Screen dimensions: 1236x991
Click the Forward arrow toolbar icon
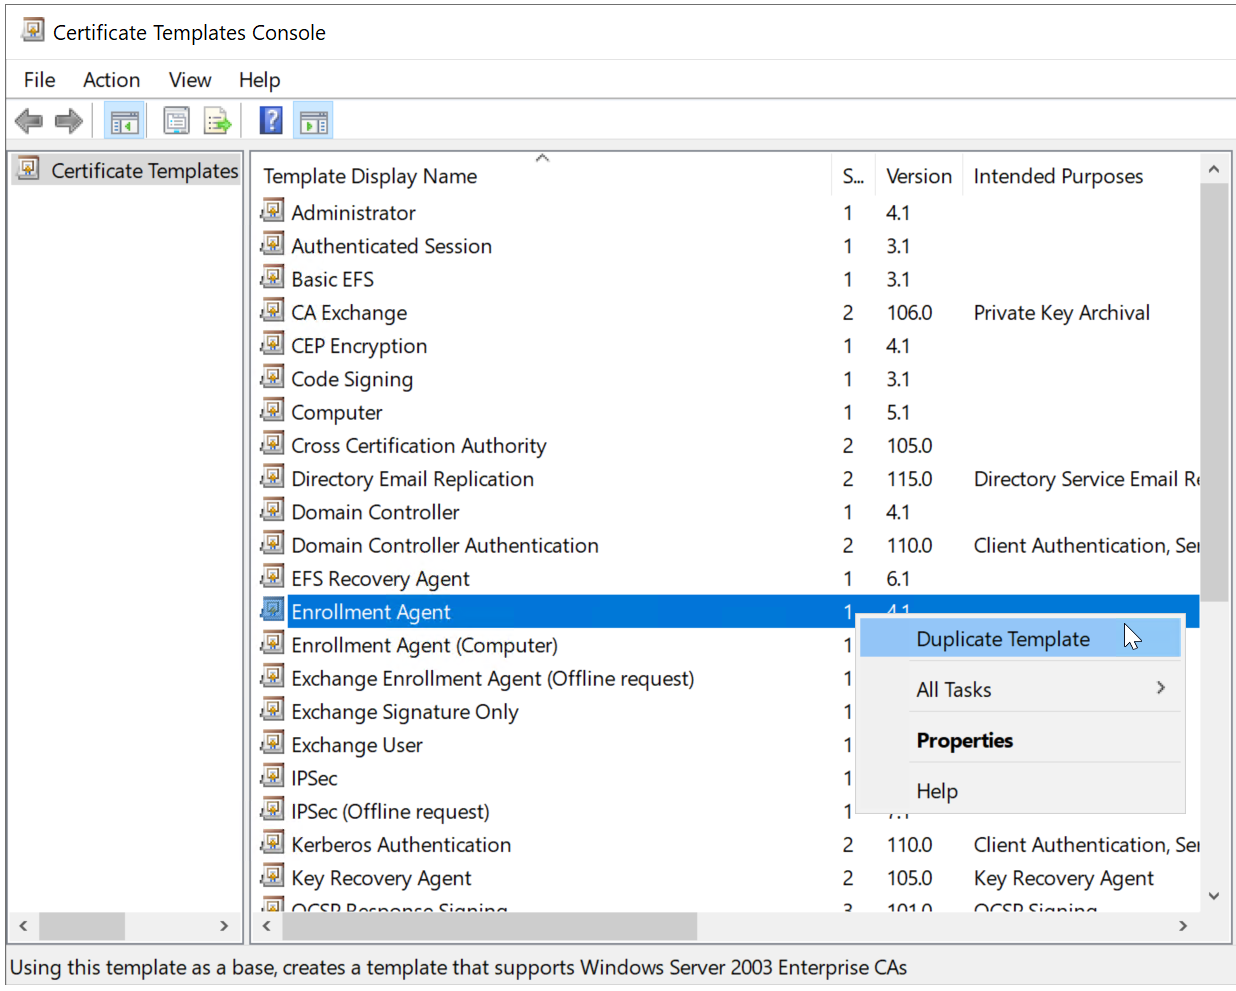pyautogui.click(x=68, y=122)
